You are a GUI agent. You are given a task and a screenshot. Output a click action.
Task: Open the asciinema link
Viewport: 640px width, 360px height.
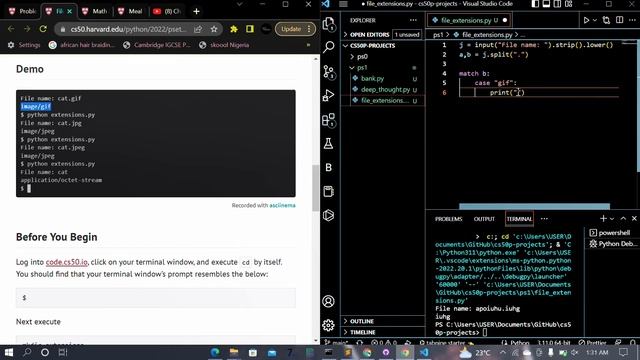[282, 205]
